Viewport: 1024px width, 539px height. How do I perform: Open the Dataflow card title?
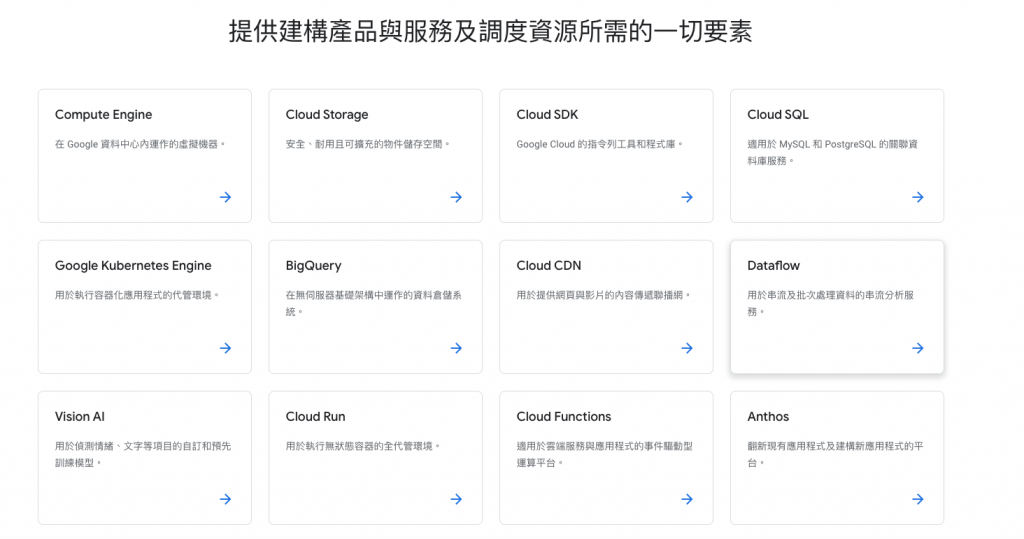point(773,266)
